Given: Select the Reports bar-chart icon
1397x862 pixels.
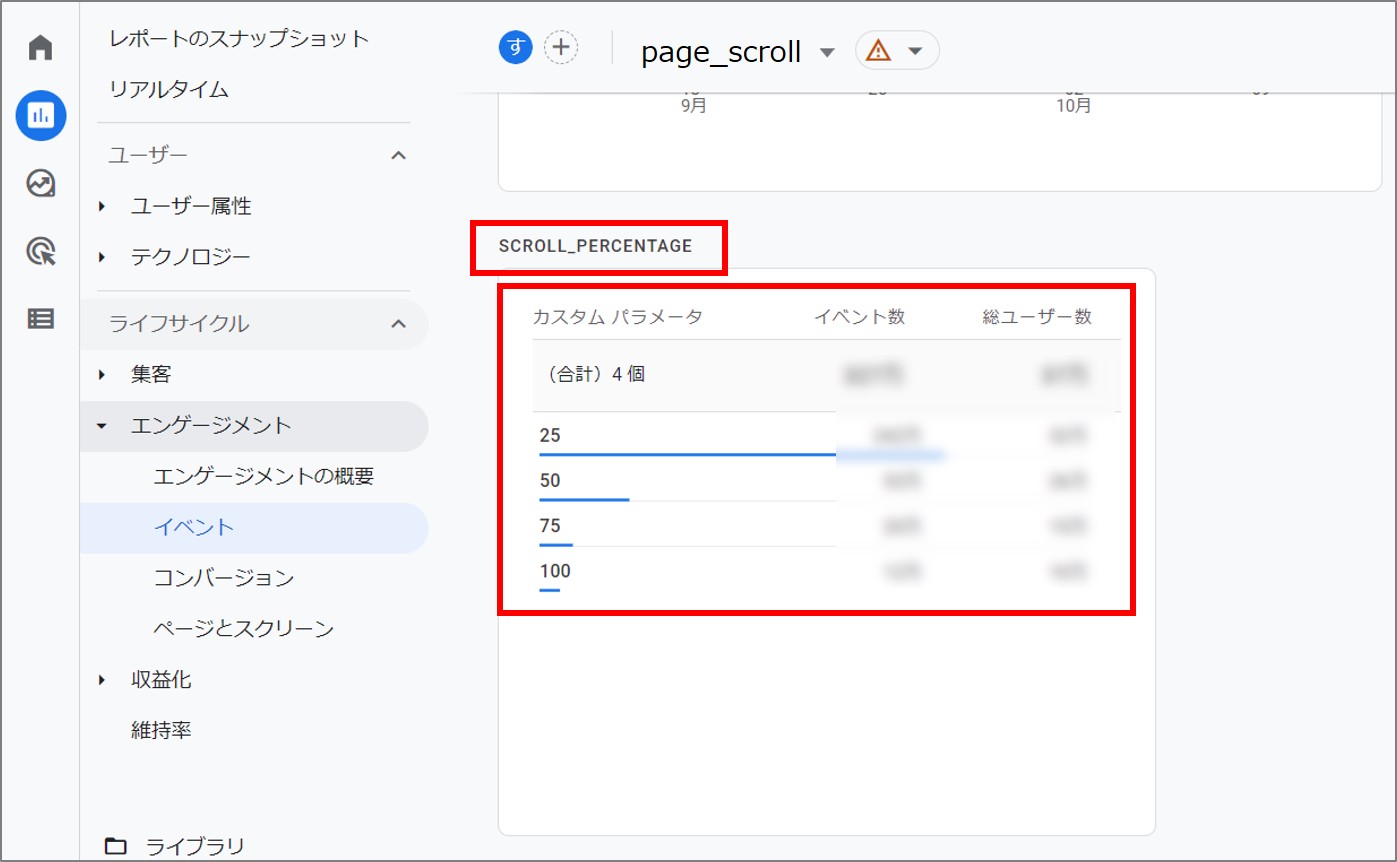Looking at the screenshot, I should click(x=41, y=116).
